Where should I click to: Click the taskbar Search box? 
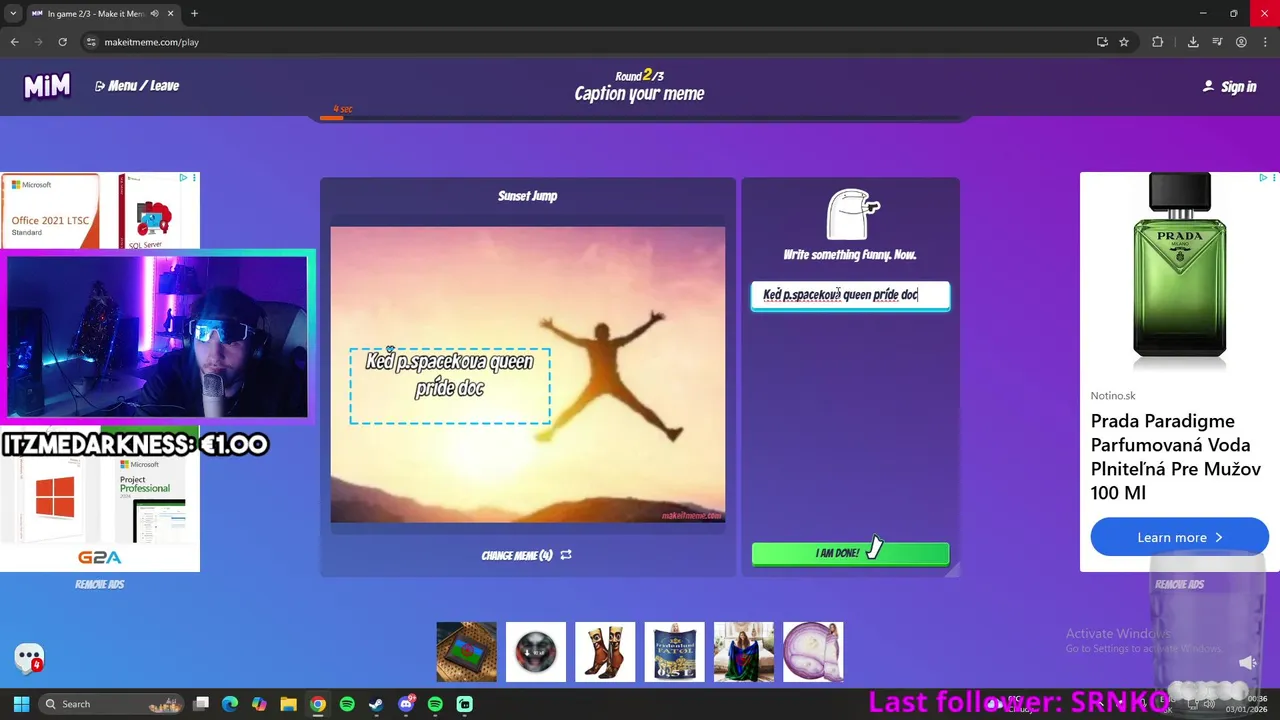[110, 704]
